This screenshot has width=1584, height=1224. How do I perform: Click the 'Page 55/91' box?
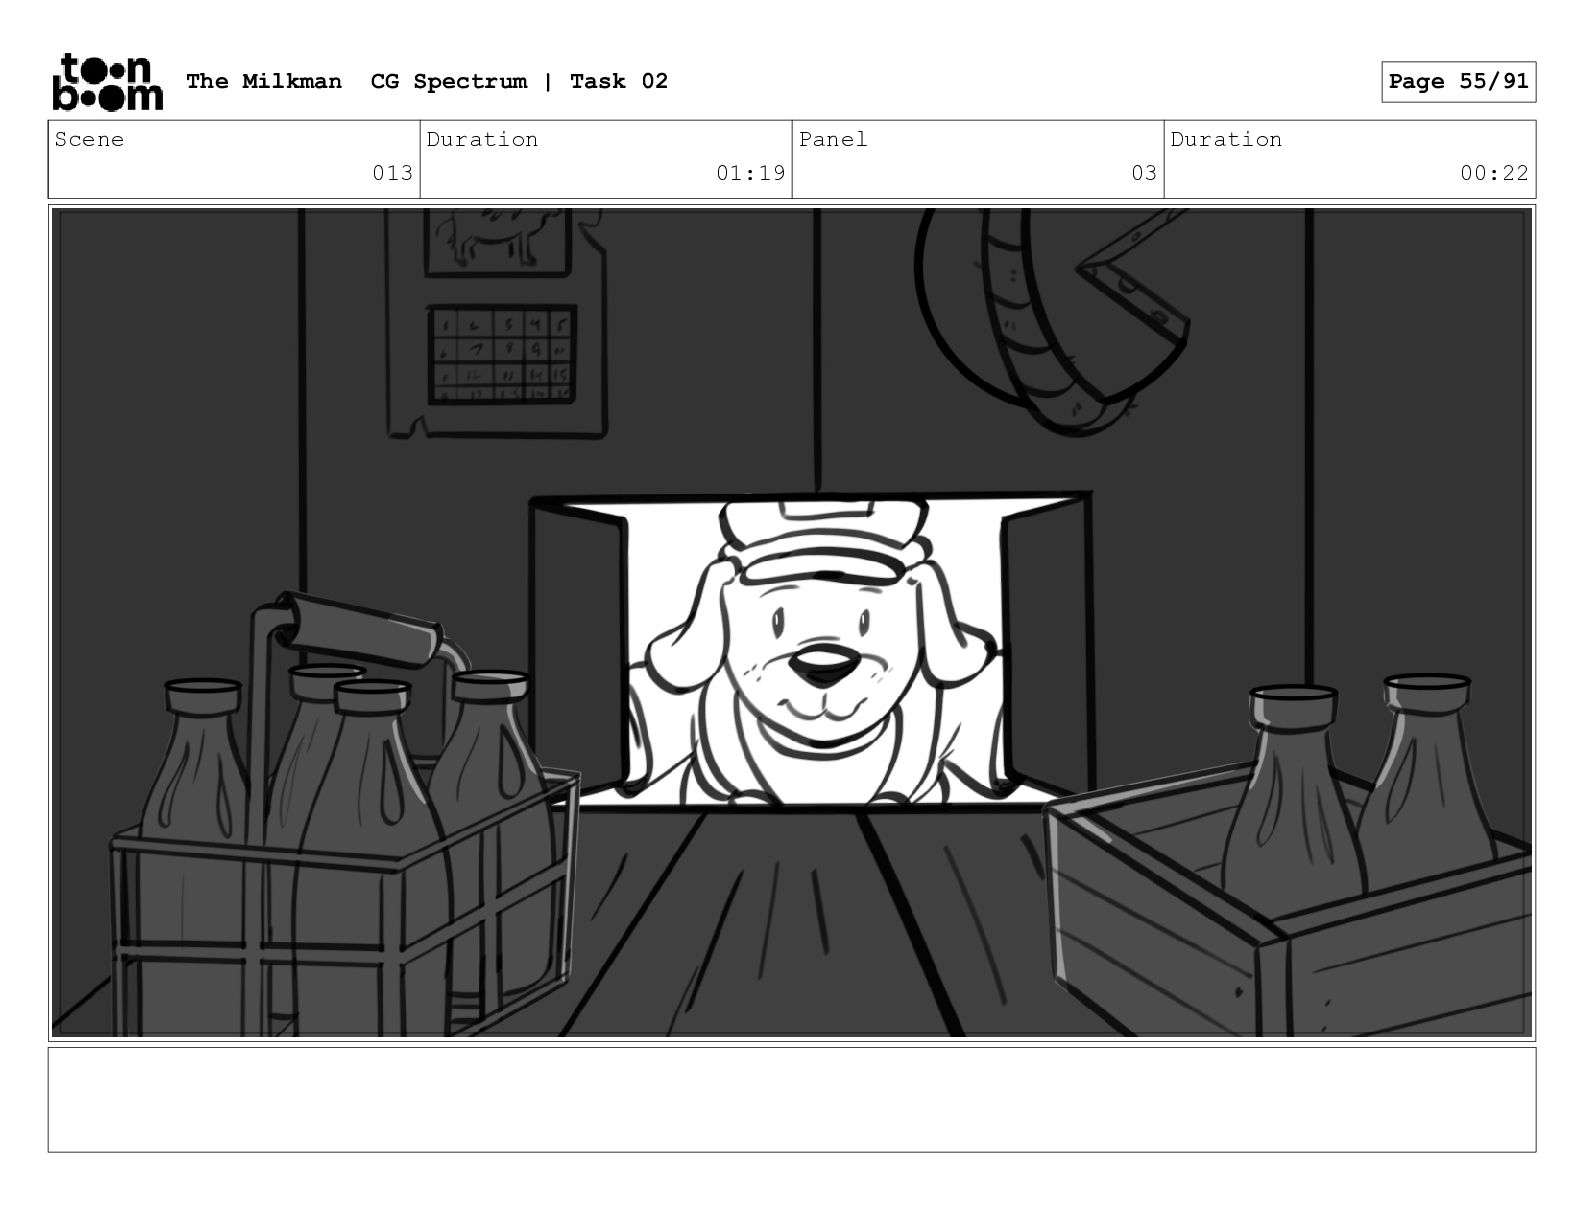click(1458, 82)
